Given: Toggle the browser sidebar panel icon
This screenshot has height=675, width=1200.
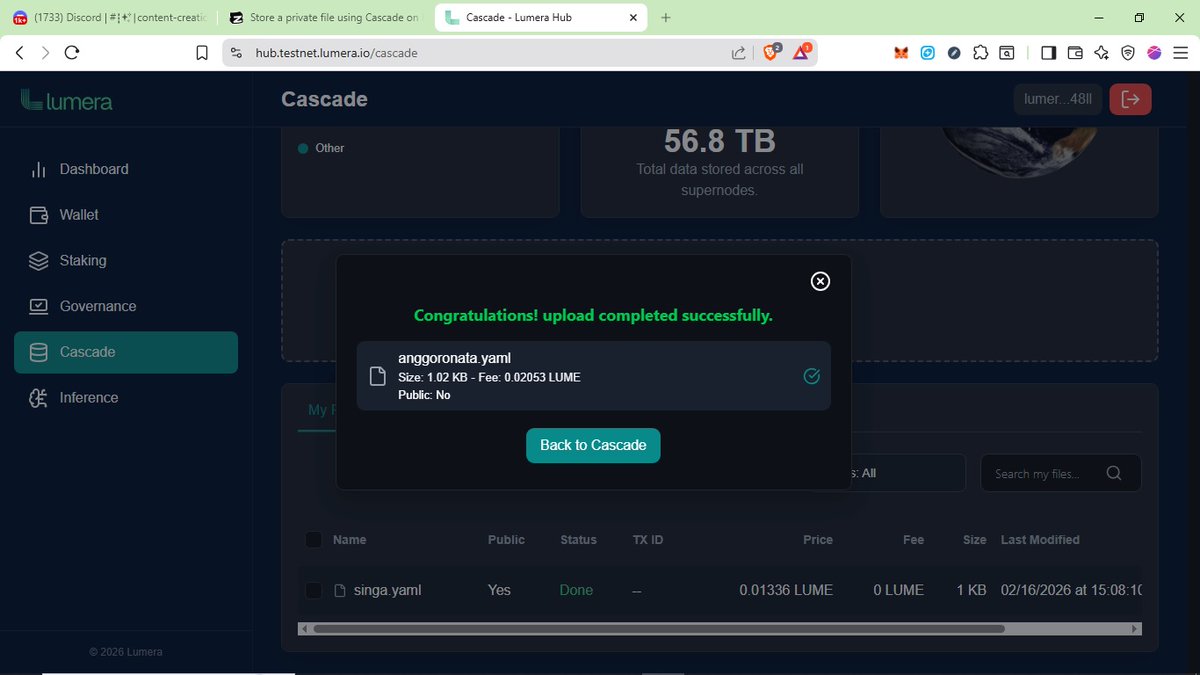Looking at the screenshot, I should coord(1048,53).
